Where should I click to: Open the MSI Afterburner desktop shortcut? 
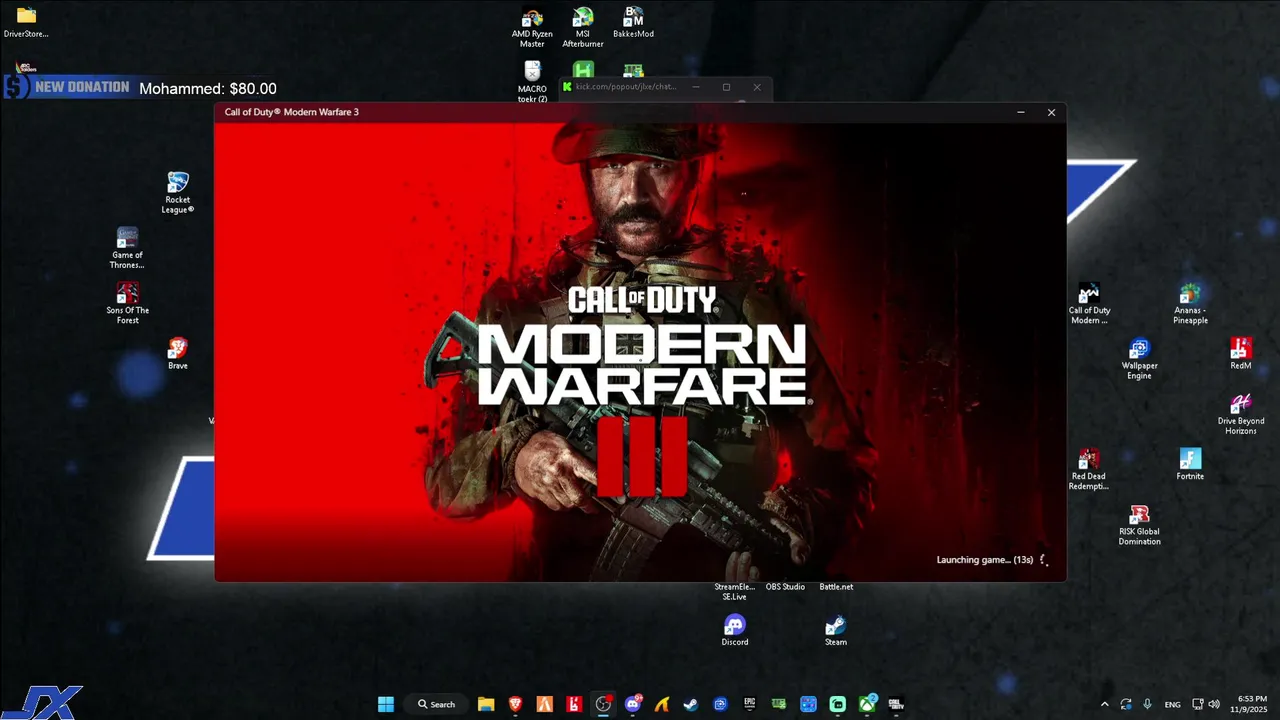click(x=583, y=27)
